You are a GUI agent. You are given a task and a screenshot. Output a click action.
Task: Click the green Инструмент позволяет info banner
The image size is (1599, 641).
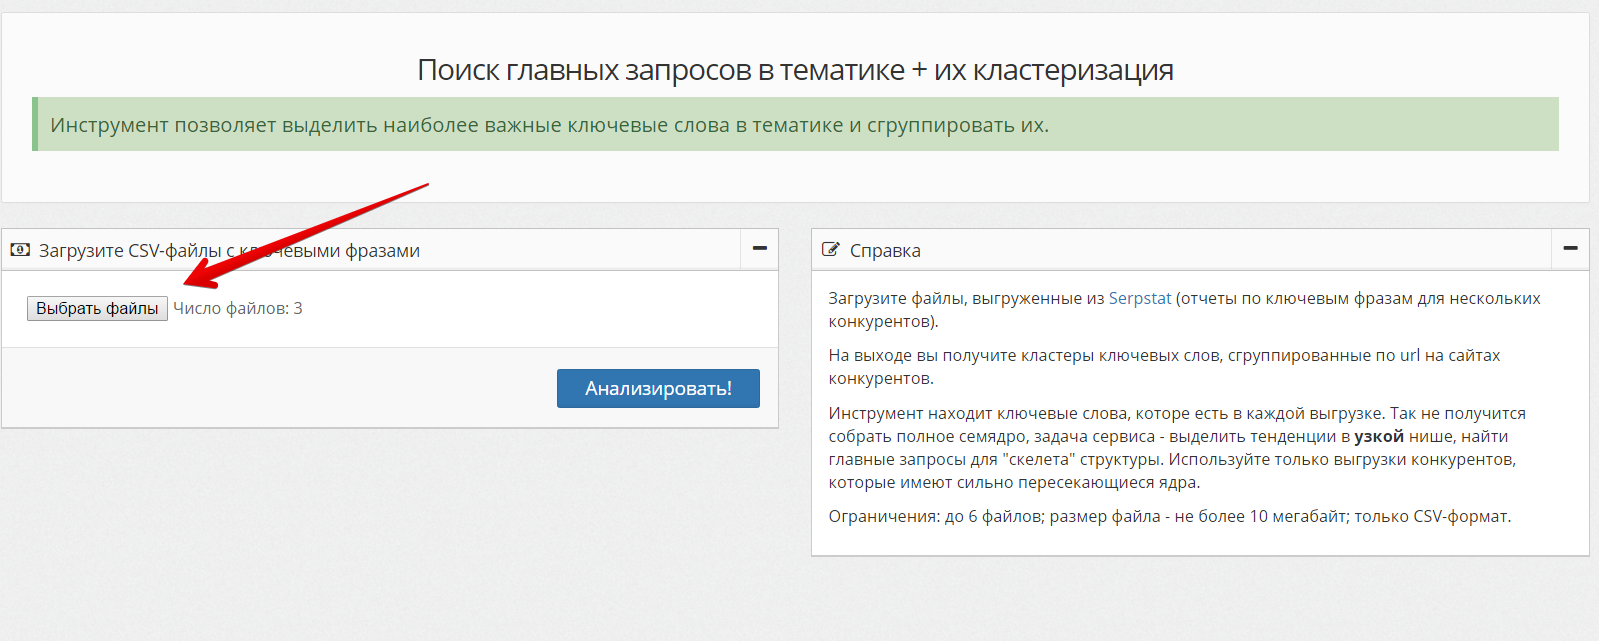click(x=550, y=125)
